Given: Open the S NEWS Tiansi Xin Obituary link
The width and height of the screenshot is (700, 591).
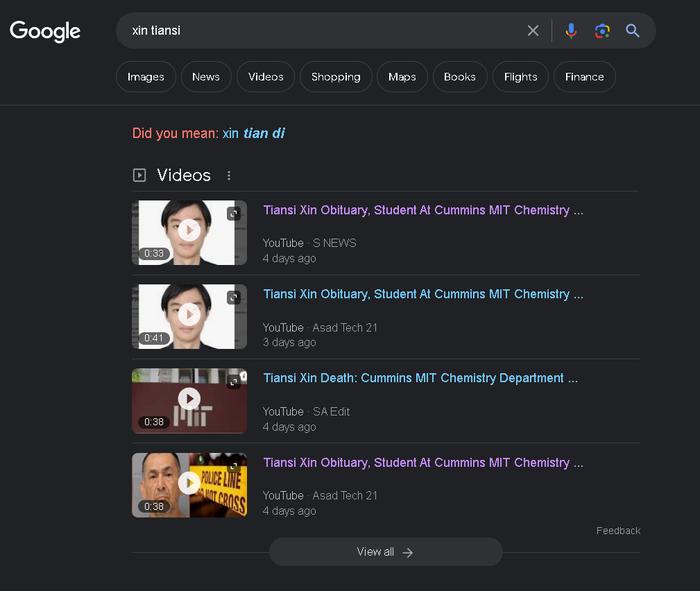Looking at the screenshot, I should 423,210.
